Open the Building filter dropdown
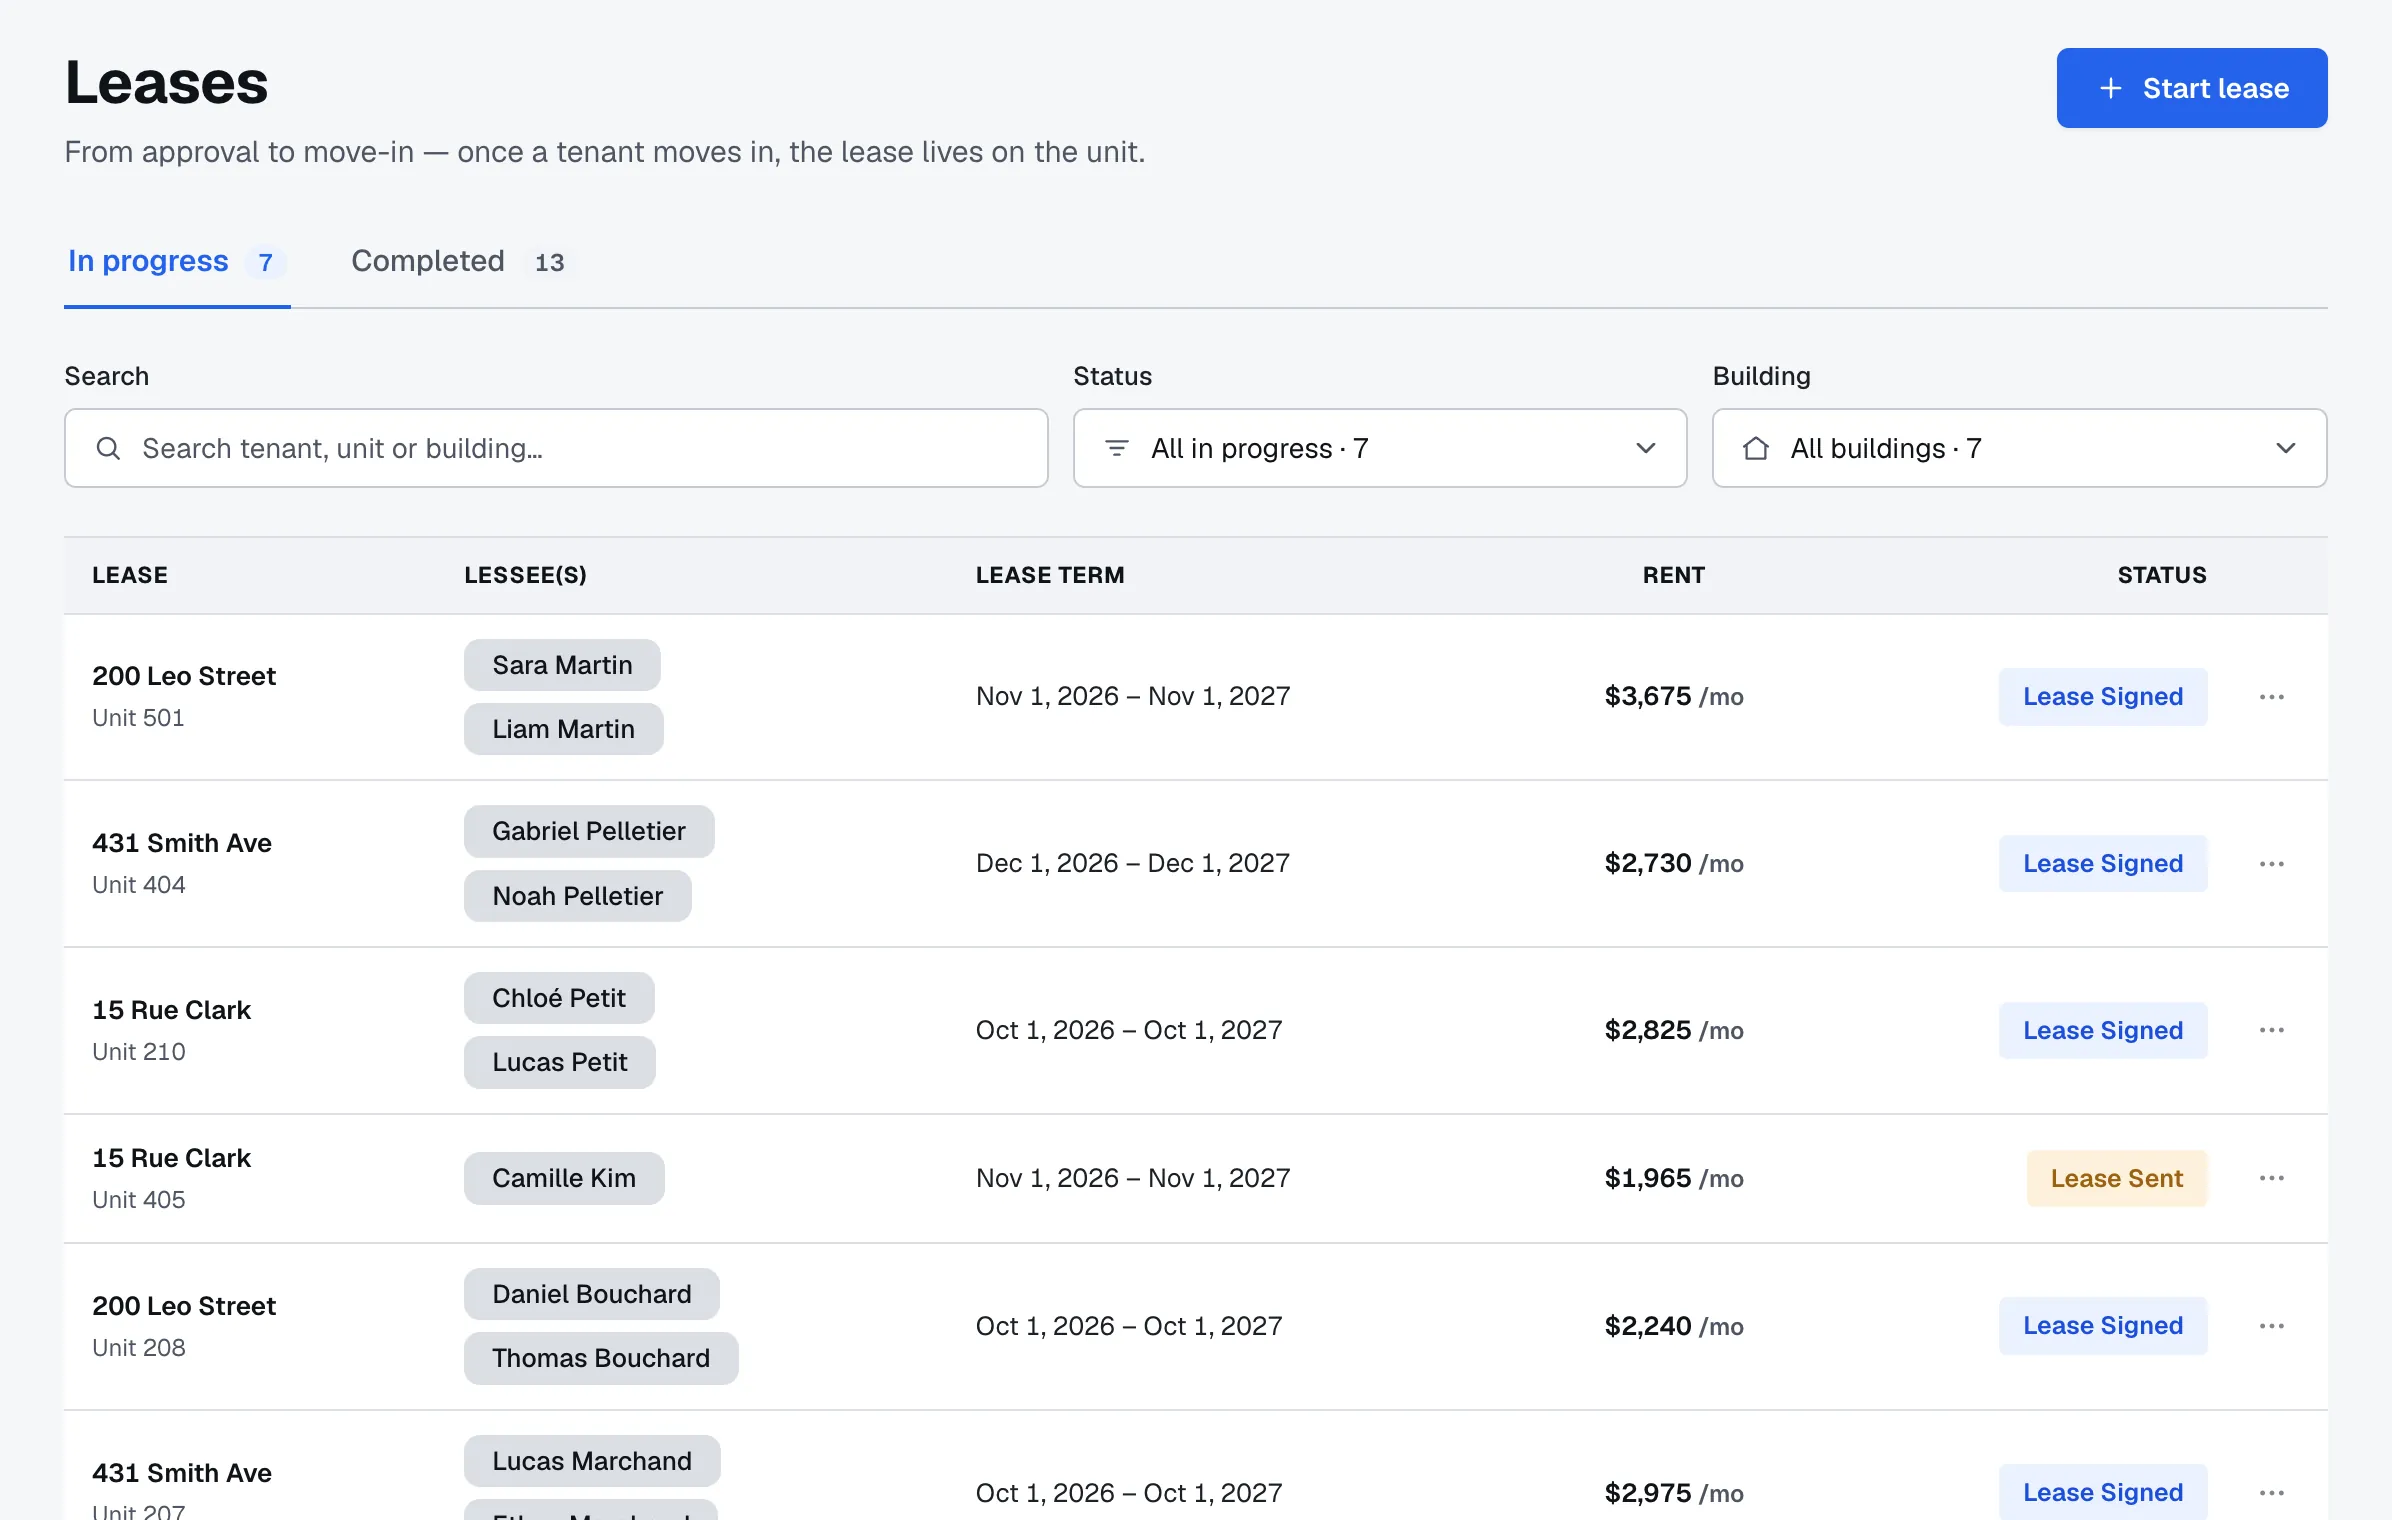 click(2019, 448)
